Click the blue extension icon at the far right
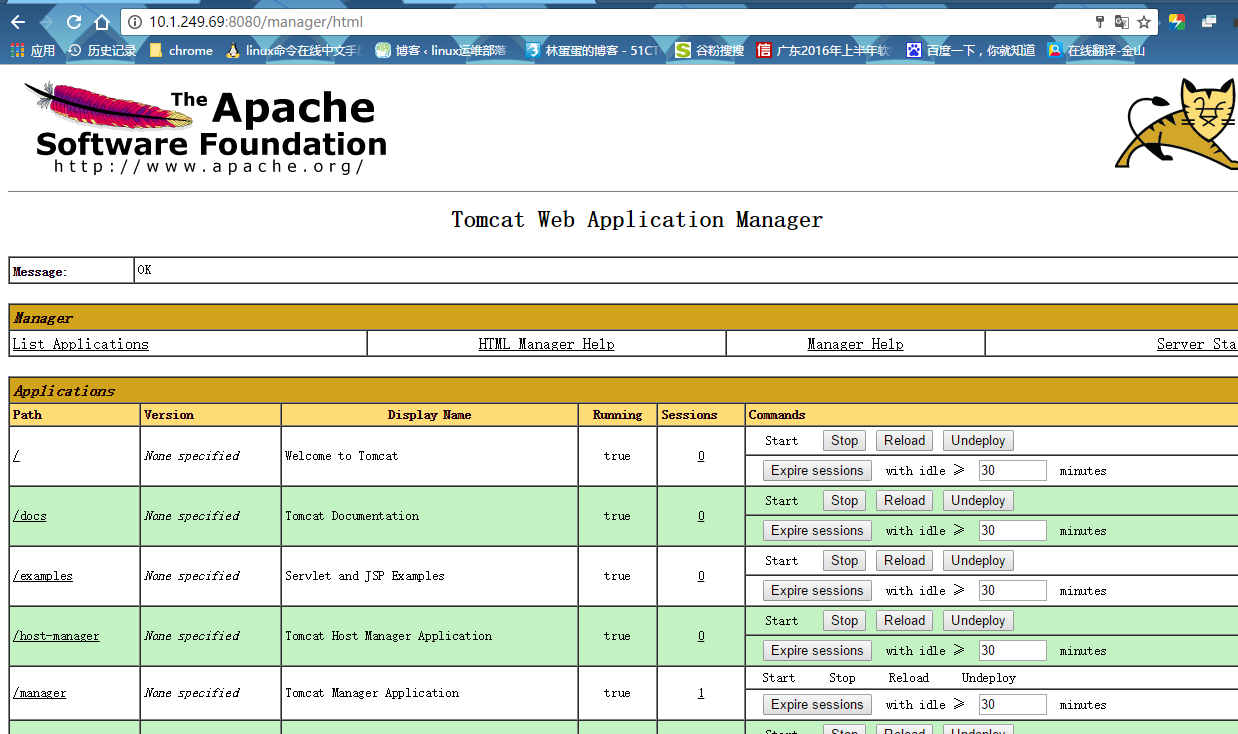 (1210, 22)
